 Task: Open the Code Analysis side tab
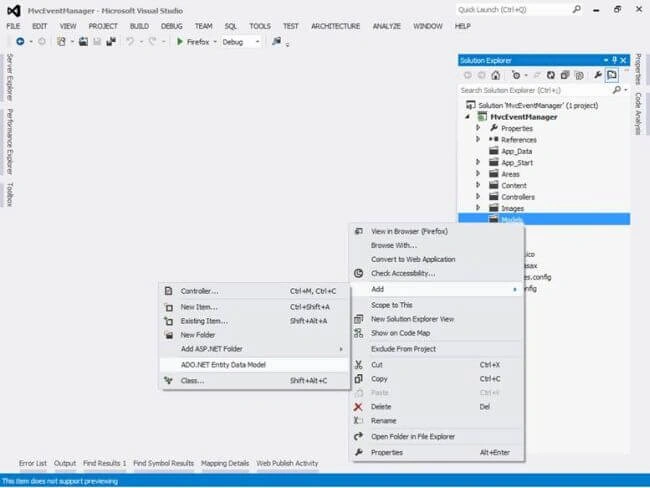click(x=638, y=114)
